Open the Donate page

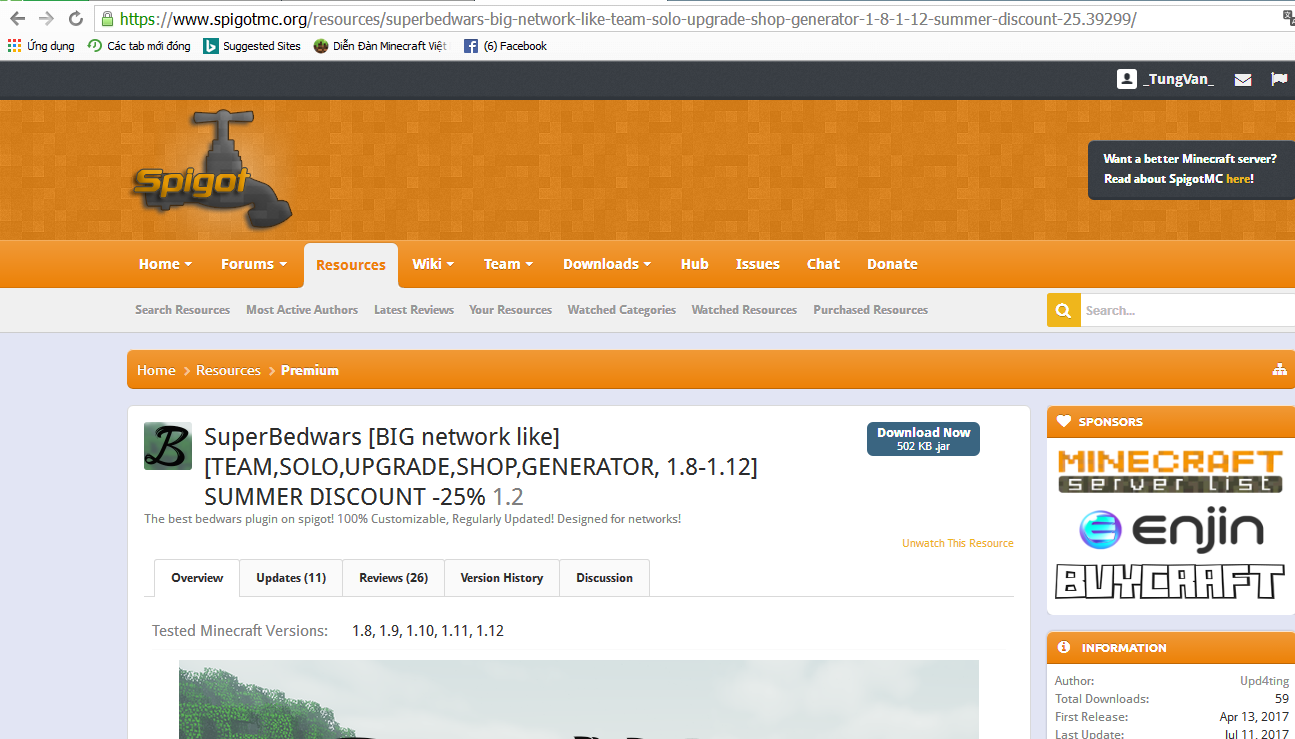pos(892,264)
